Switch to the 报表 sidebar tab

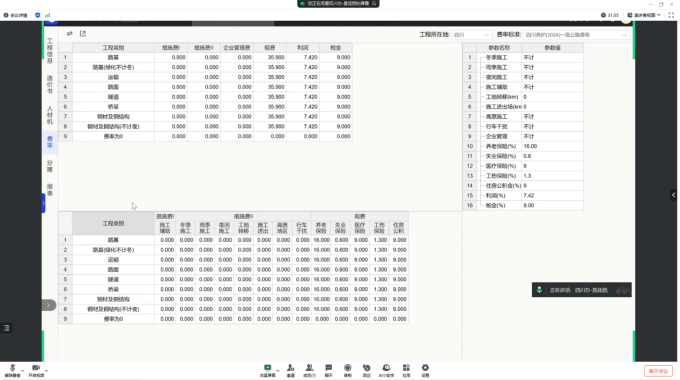pyautogui.click(x=50, y=190)
